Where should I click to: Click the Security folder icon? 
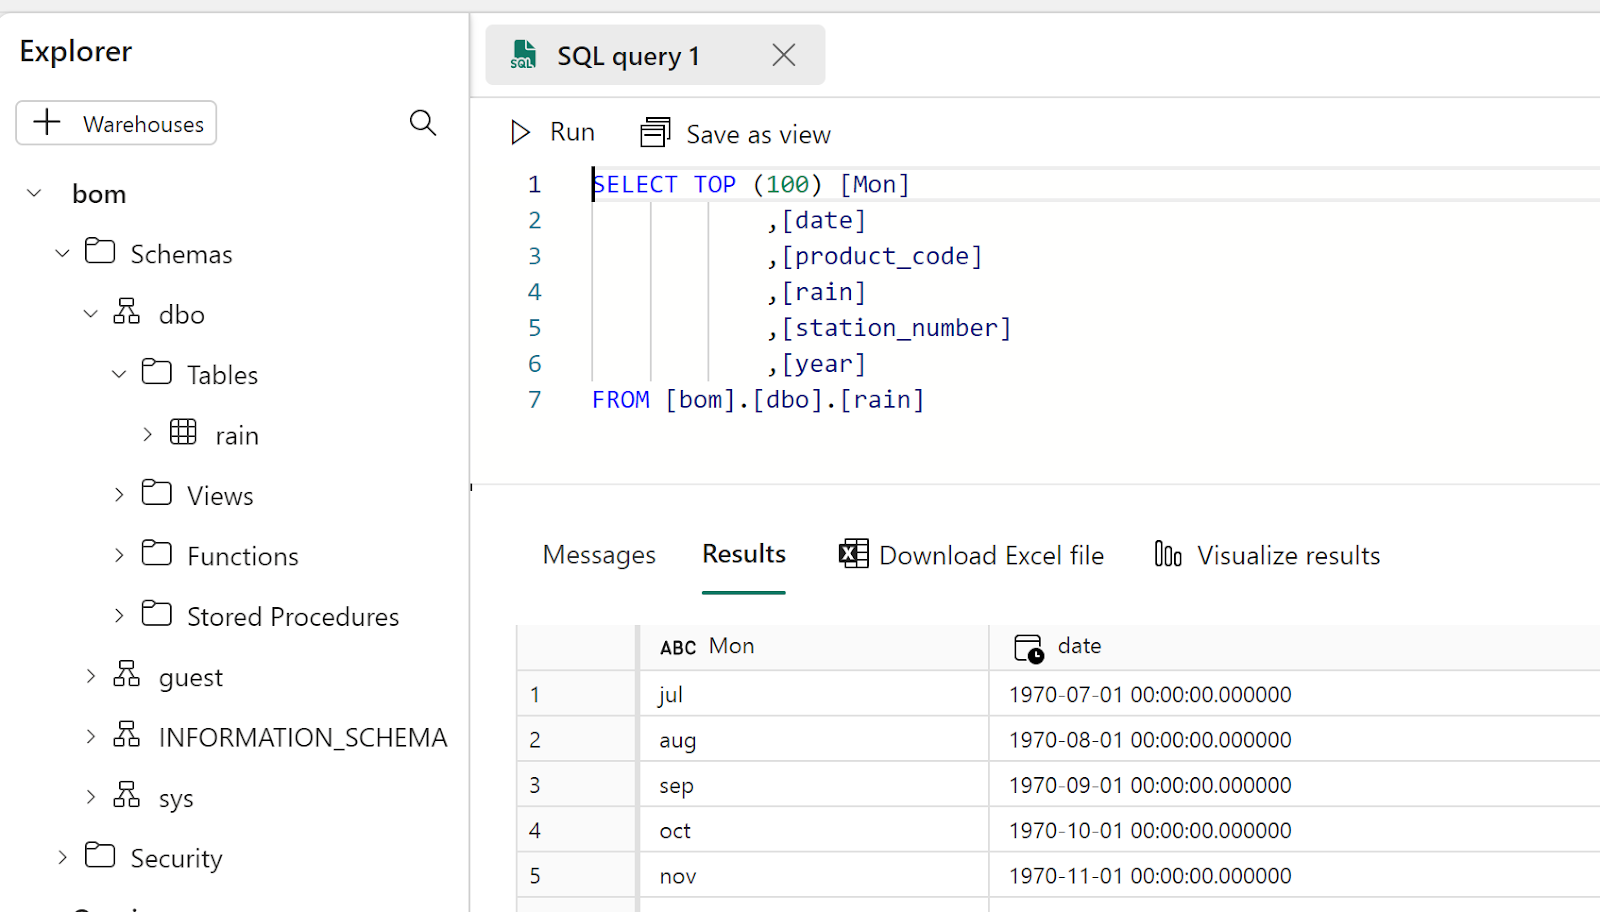(x=100, y=855)
